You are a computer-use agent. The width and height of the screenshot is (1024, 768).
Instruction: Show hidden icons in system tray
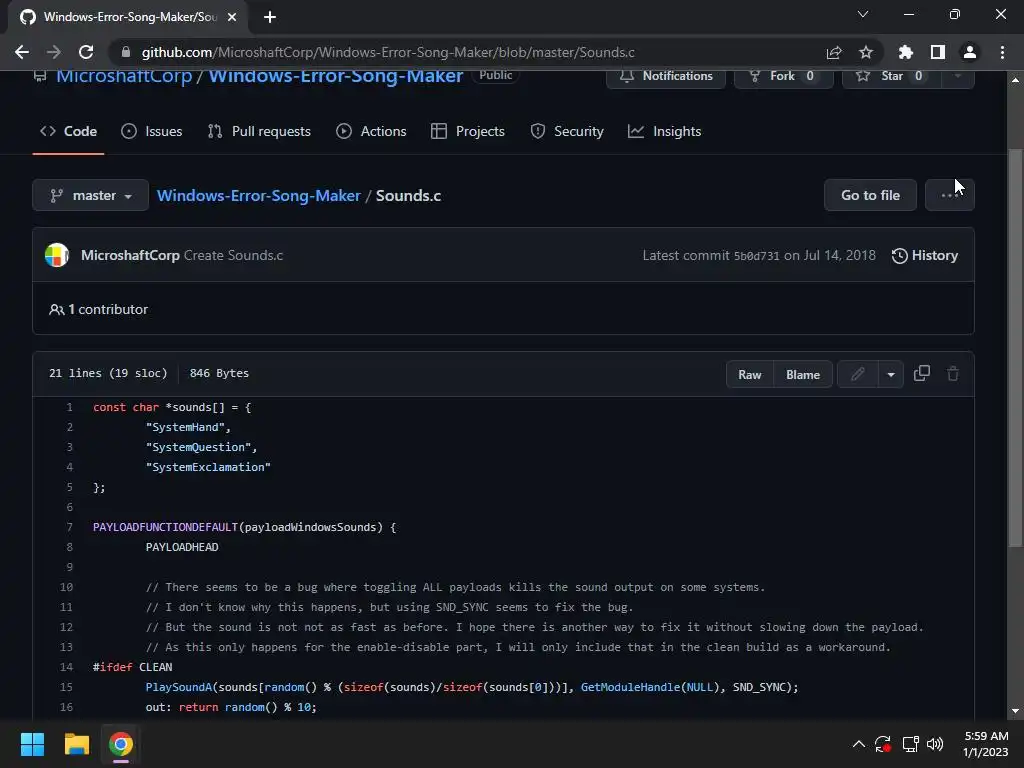[859, 744]
